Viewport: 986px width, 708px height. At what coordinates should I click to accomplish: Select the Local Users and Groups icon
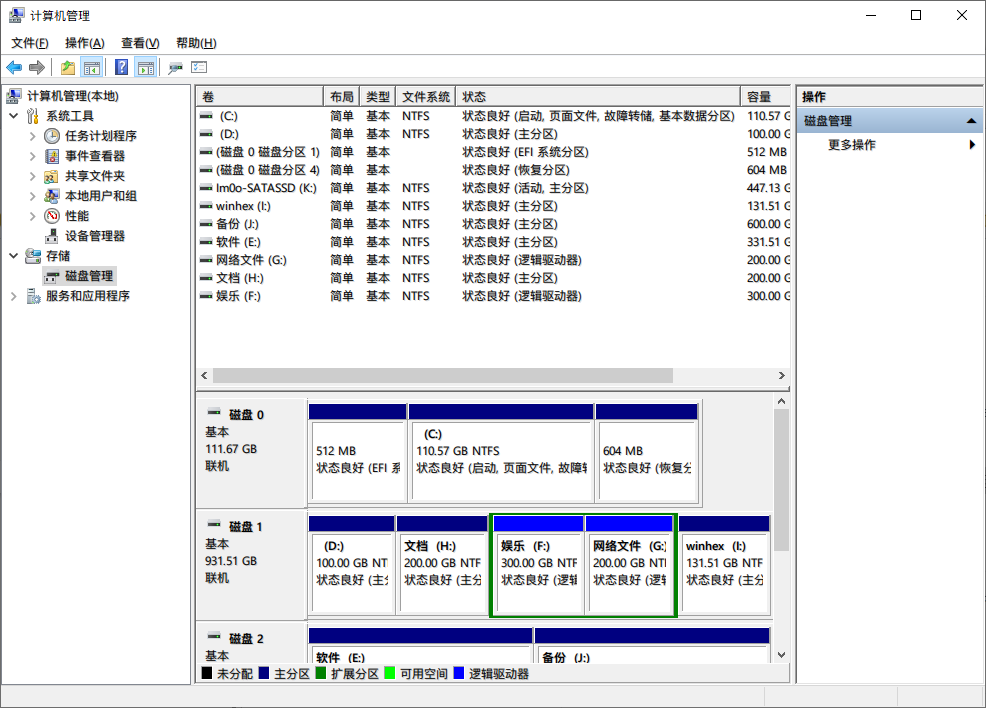52,196
